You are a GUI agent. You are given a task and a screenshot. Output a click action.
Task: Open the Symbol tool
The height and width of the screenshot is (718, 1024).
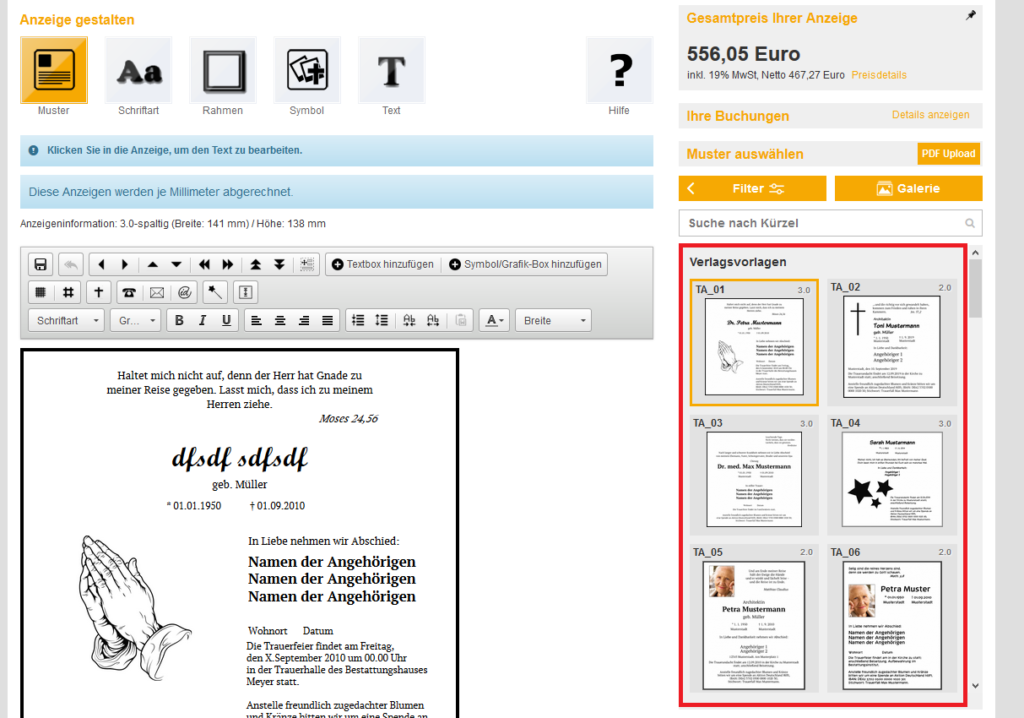tap(307, 71)
